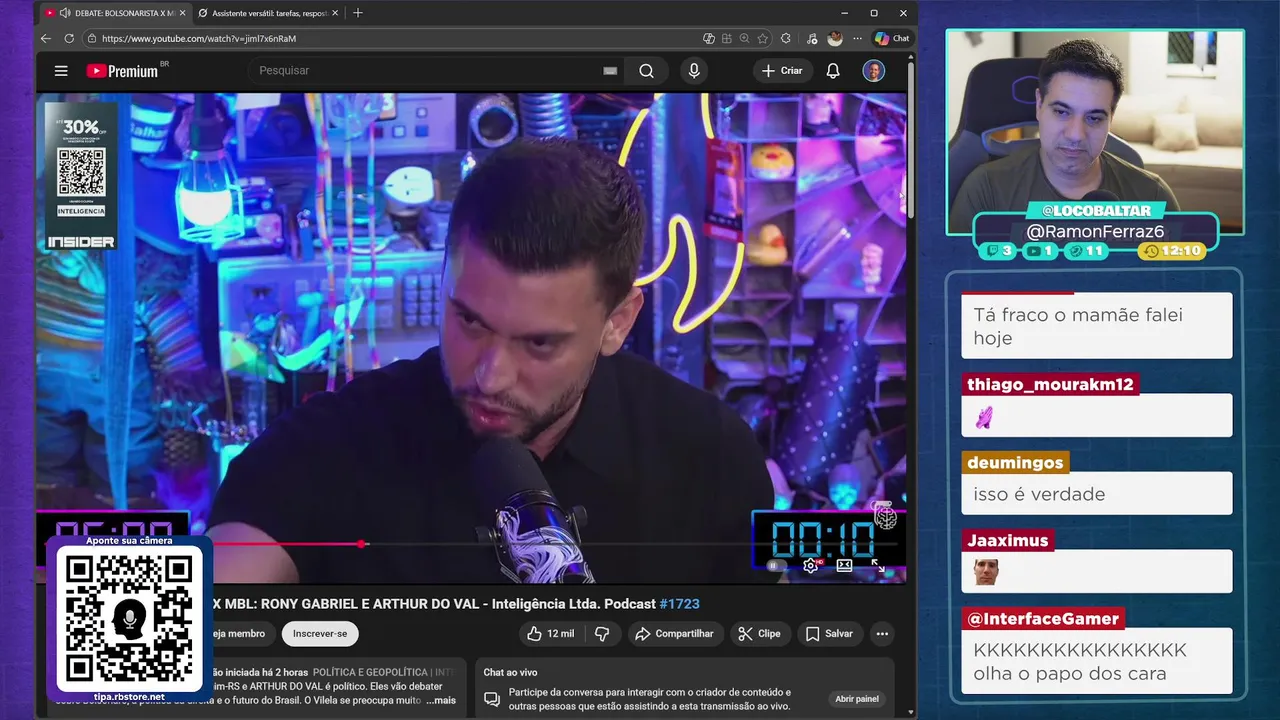
Task: Open browser zoom magnifier icon in address bar
Action: [x=745, y=38]
